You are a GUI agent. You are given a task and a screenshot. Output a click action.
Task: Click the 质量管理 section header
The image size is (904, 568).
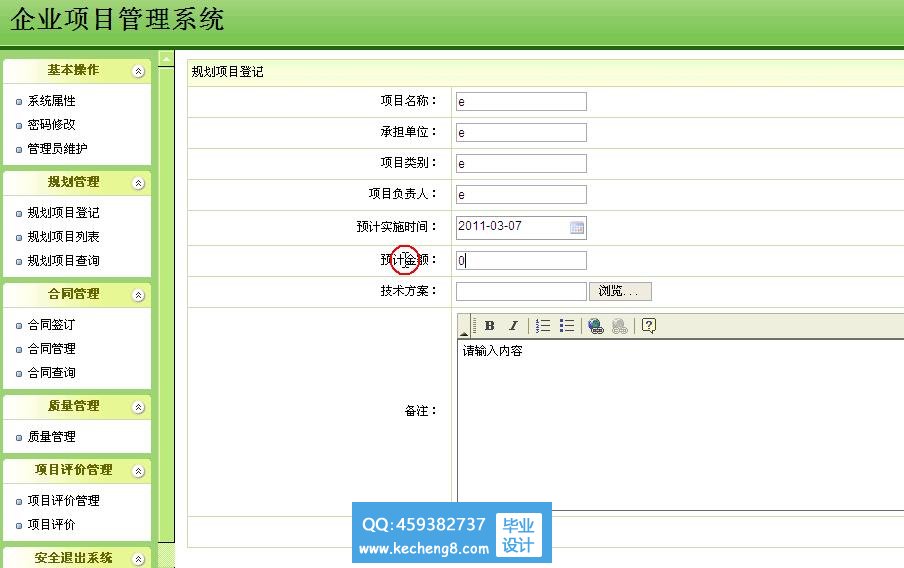77,407
